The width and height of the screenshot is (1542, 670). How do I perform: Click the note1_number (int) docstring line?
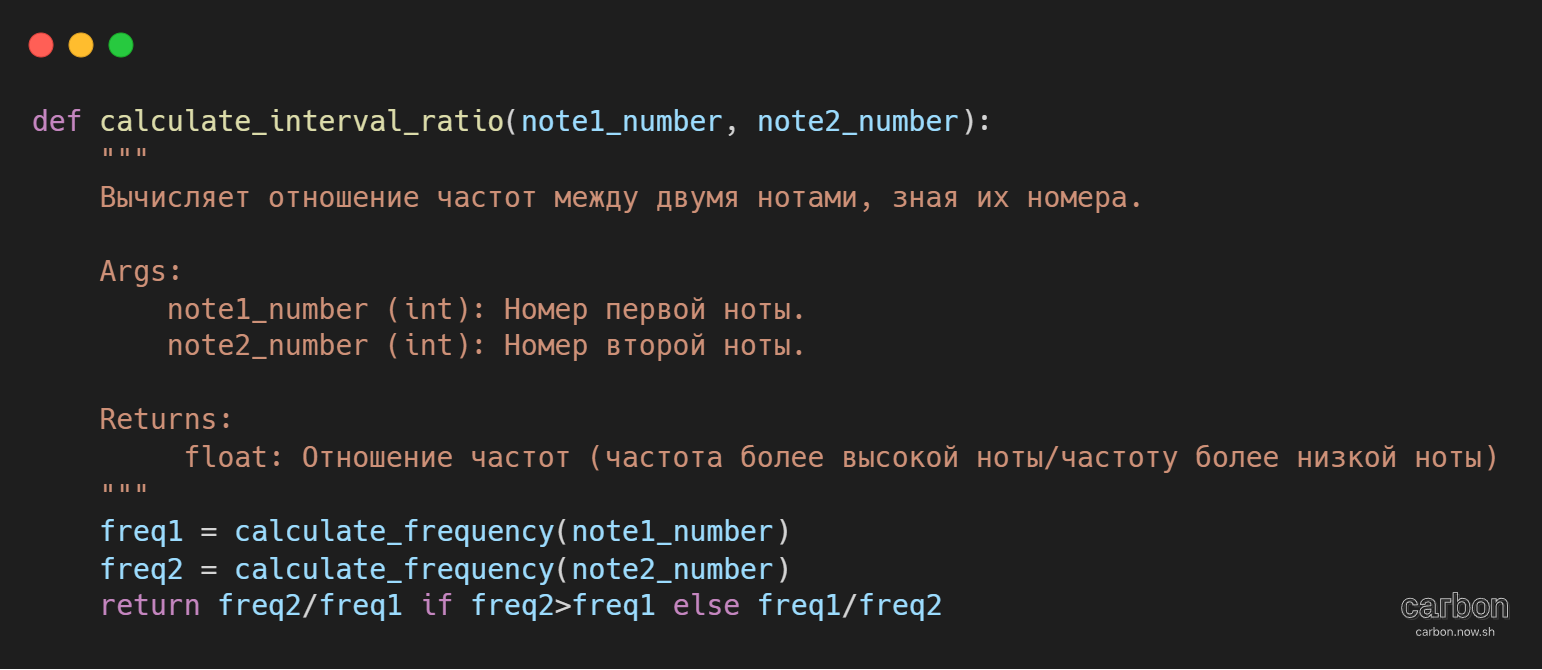(x=486, y=310)
